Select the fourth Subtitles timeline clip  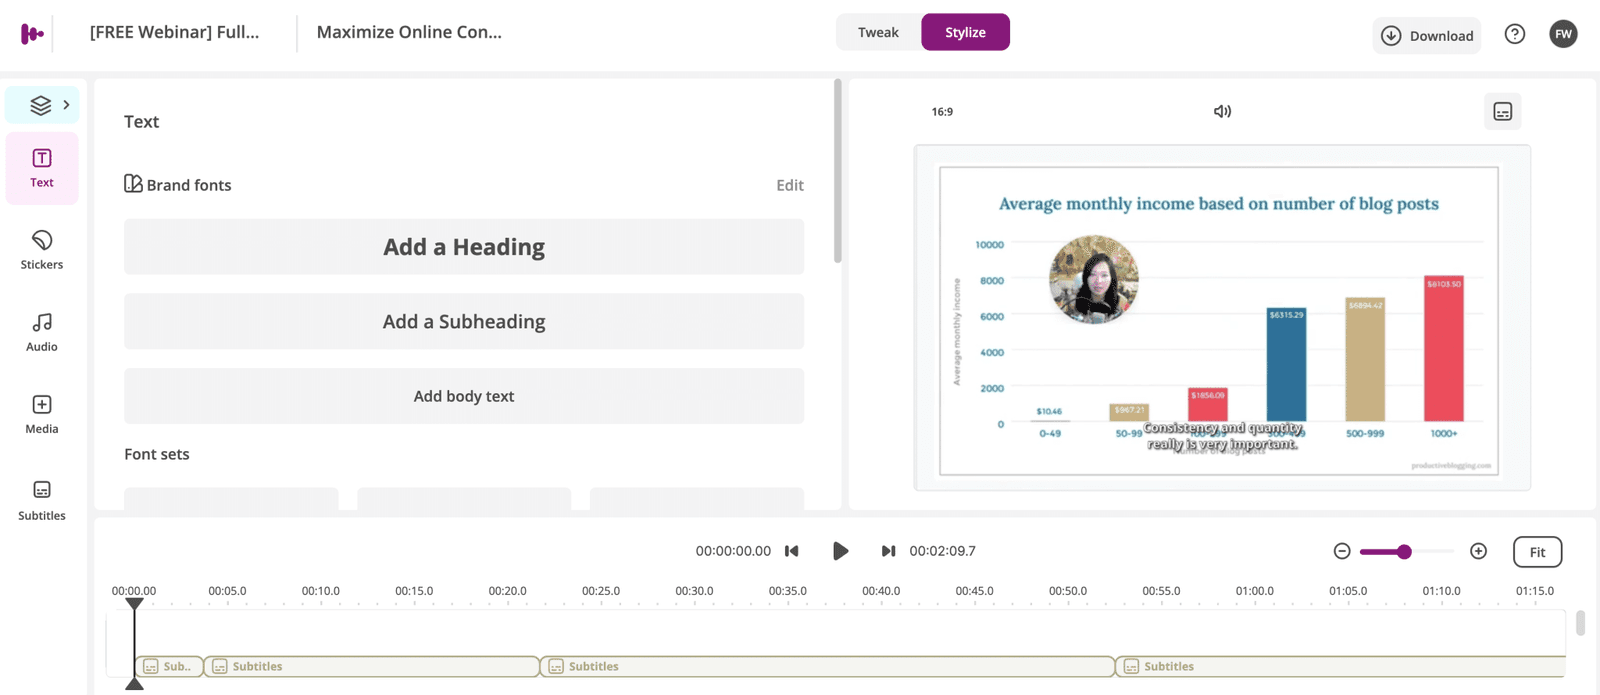1340,666
